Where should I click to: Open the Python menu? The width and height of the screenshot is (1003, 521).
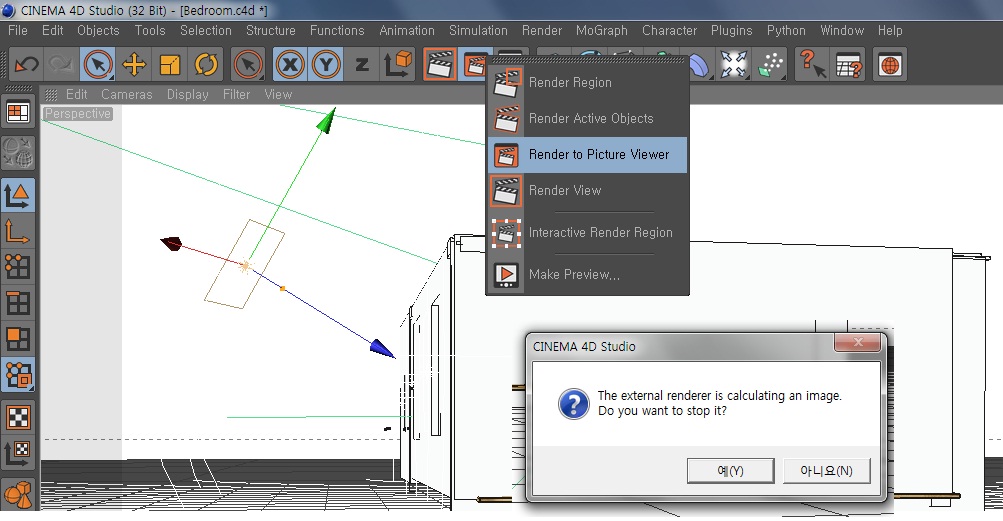(786, 31)
